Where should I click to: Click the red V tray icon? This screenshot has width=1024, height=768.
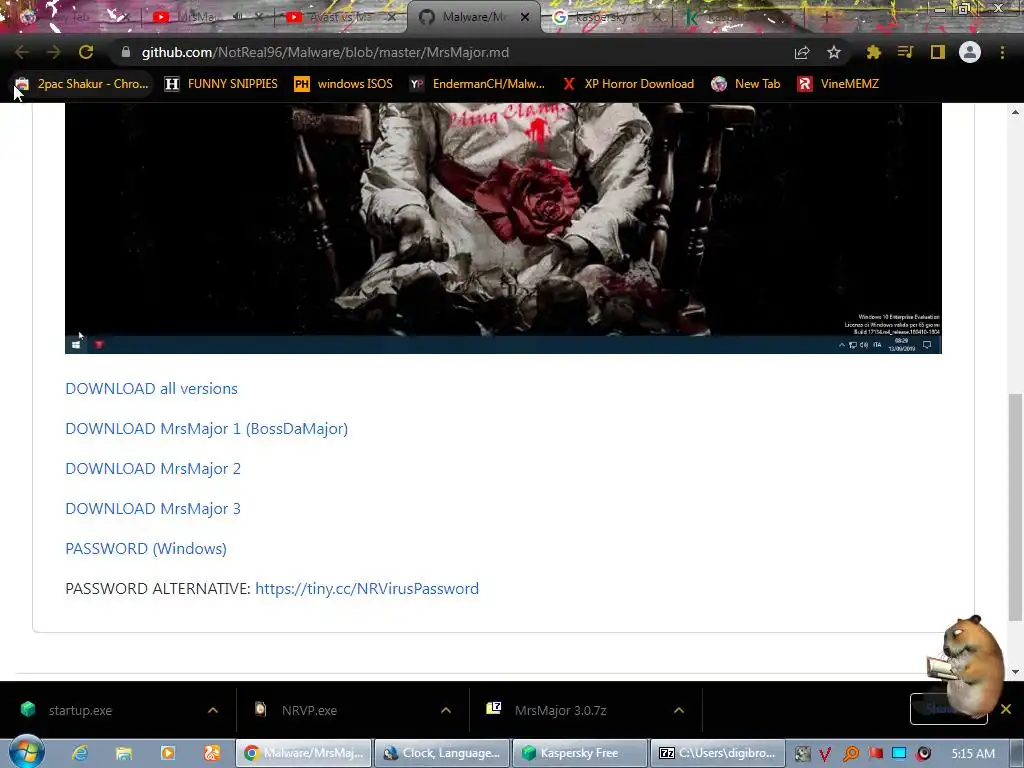(x=825, y=754)
